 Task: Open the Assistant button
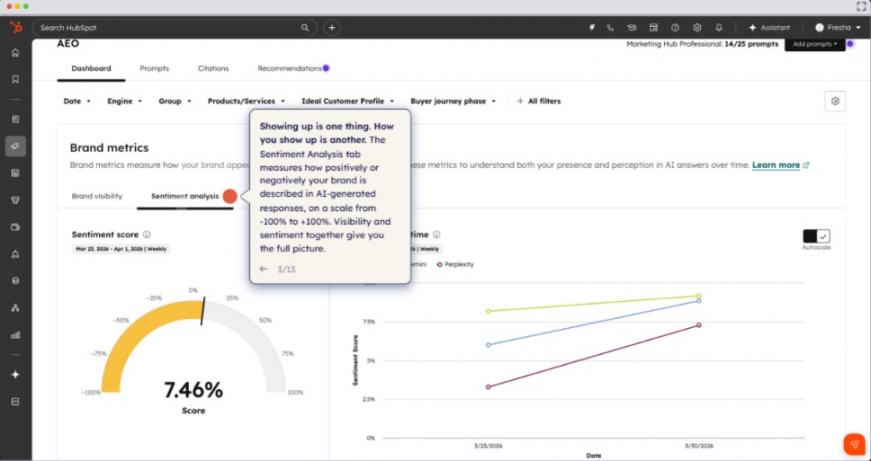click(x=769, y=27)
